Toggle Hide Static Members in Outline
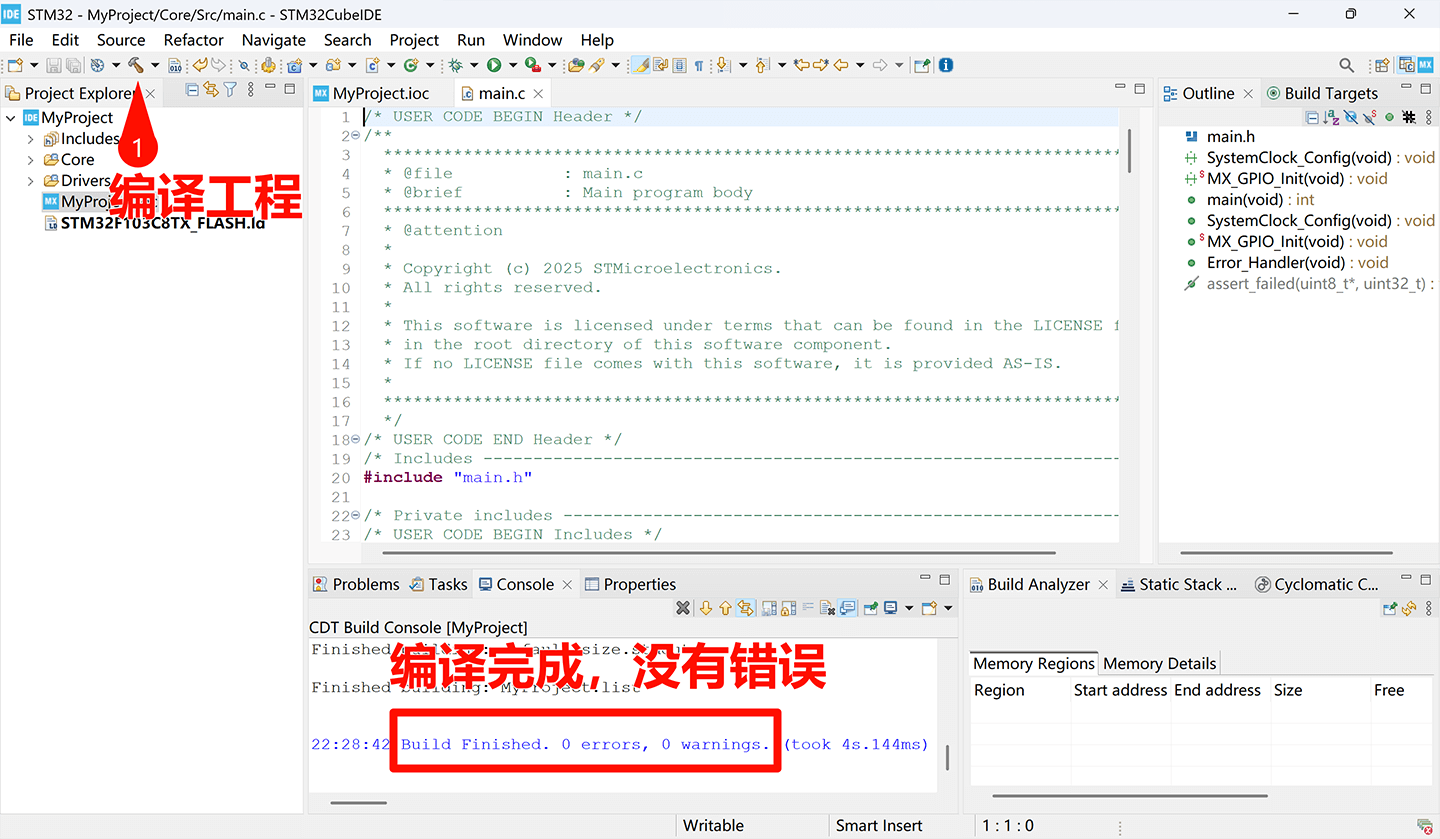The height and width of the screenshot is (839, 1440). 1370,117
